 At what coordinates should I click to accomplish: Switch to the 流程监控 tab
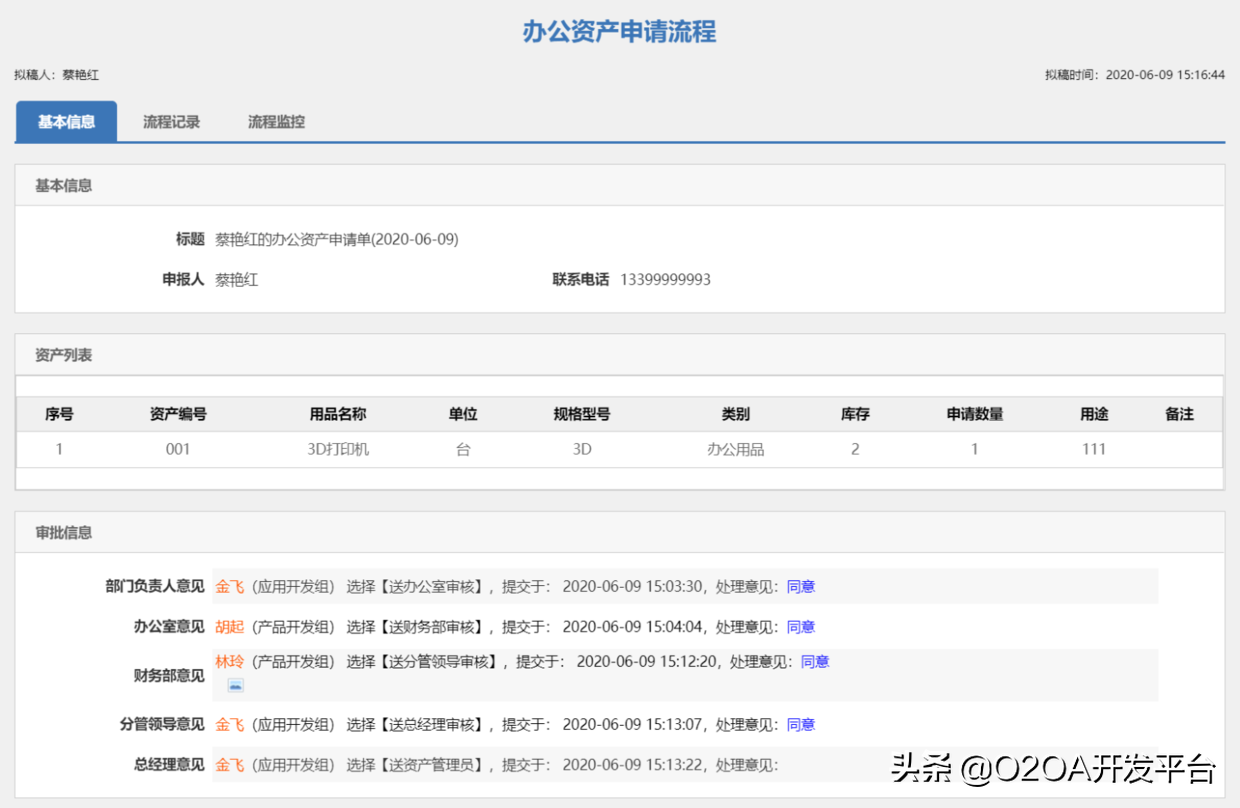(275, 121)
